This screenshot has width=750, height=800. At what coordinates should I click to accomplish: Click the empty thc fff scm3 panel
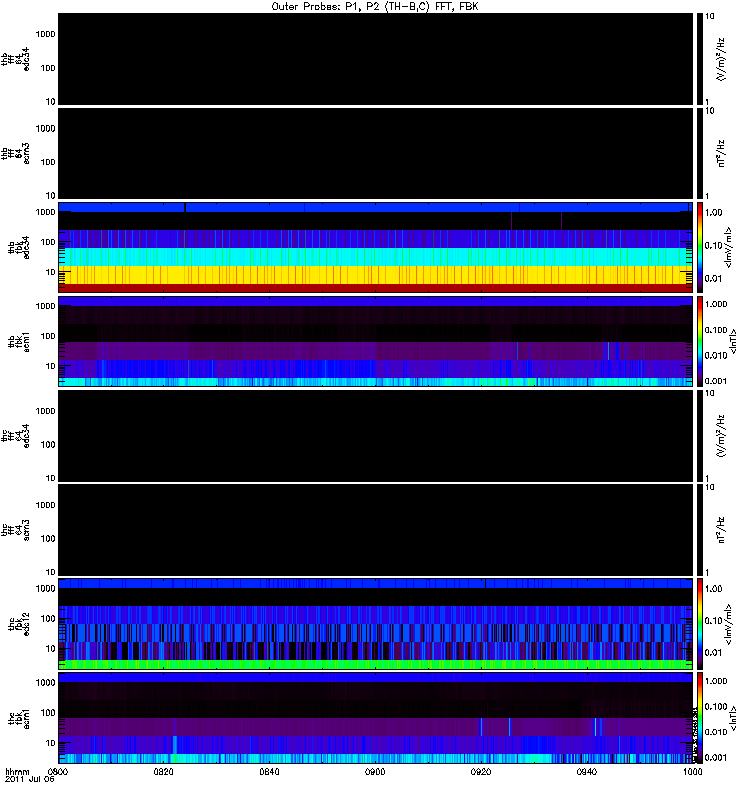click(375, 529)
